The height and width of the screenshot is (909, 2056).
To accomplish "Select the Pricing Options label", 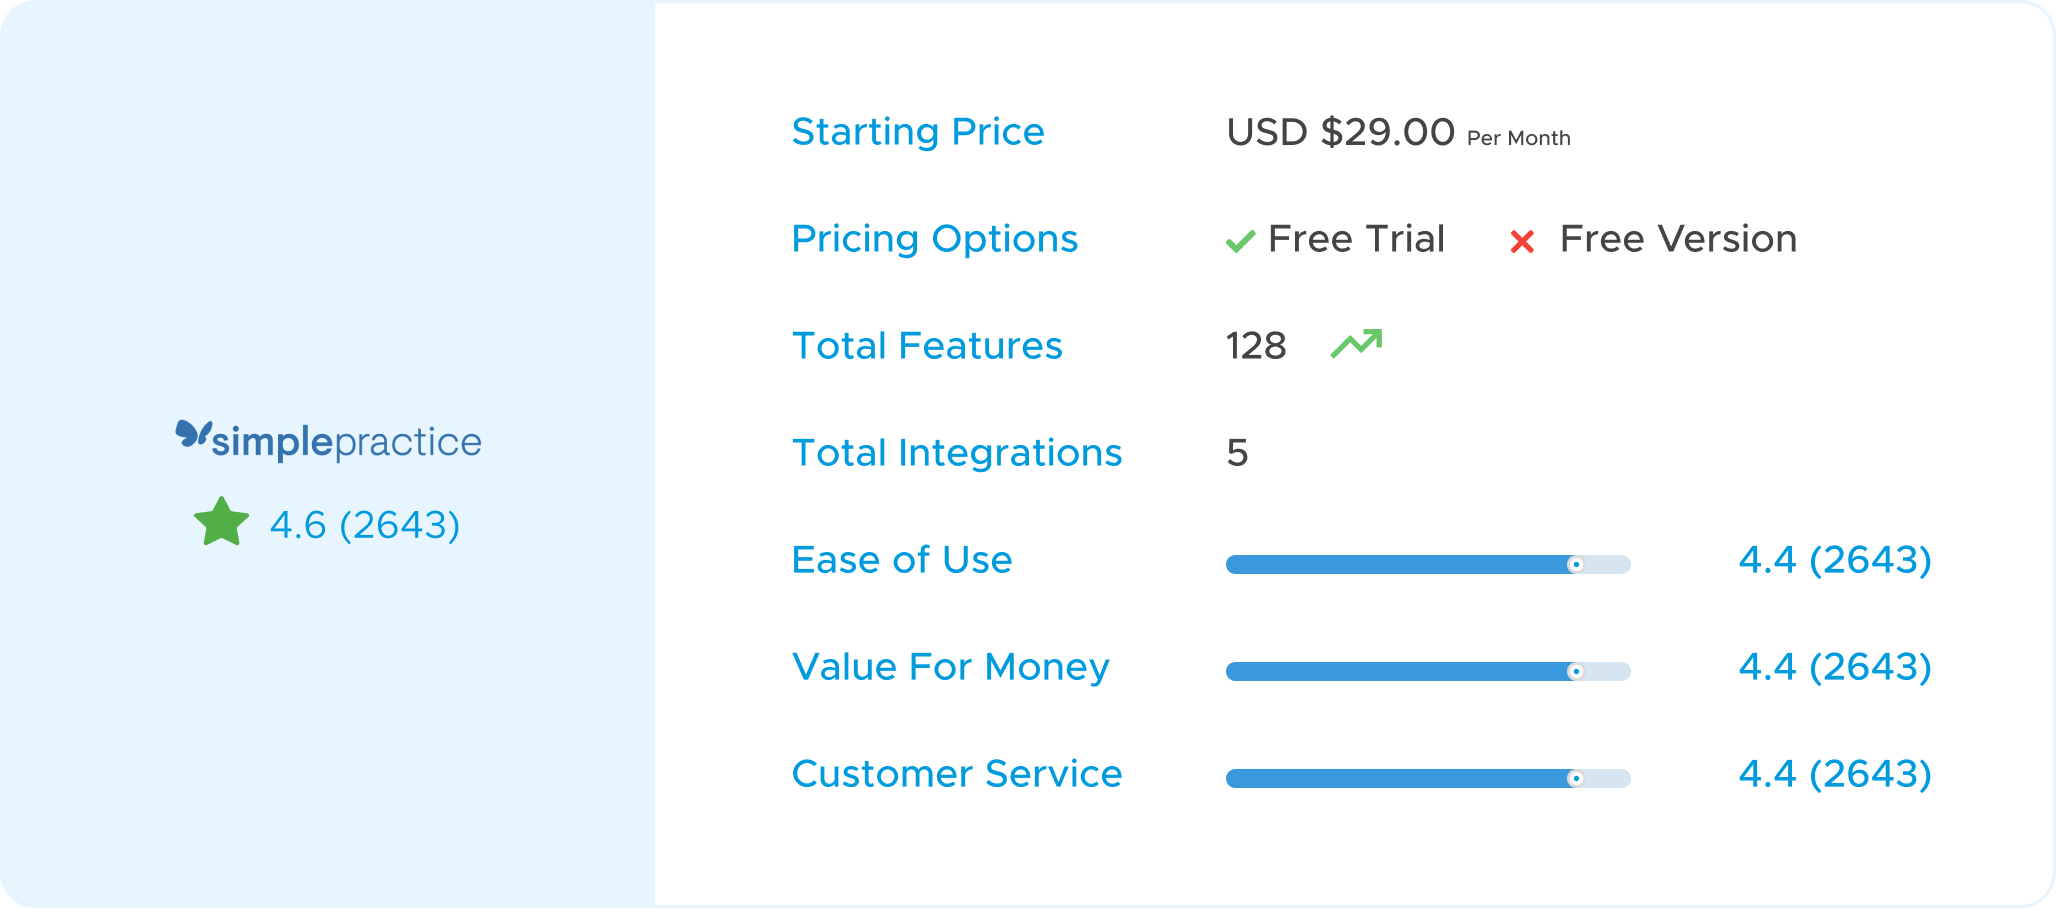I will [934, 239].
